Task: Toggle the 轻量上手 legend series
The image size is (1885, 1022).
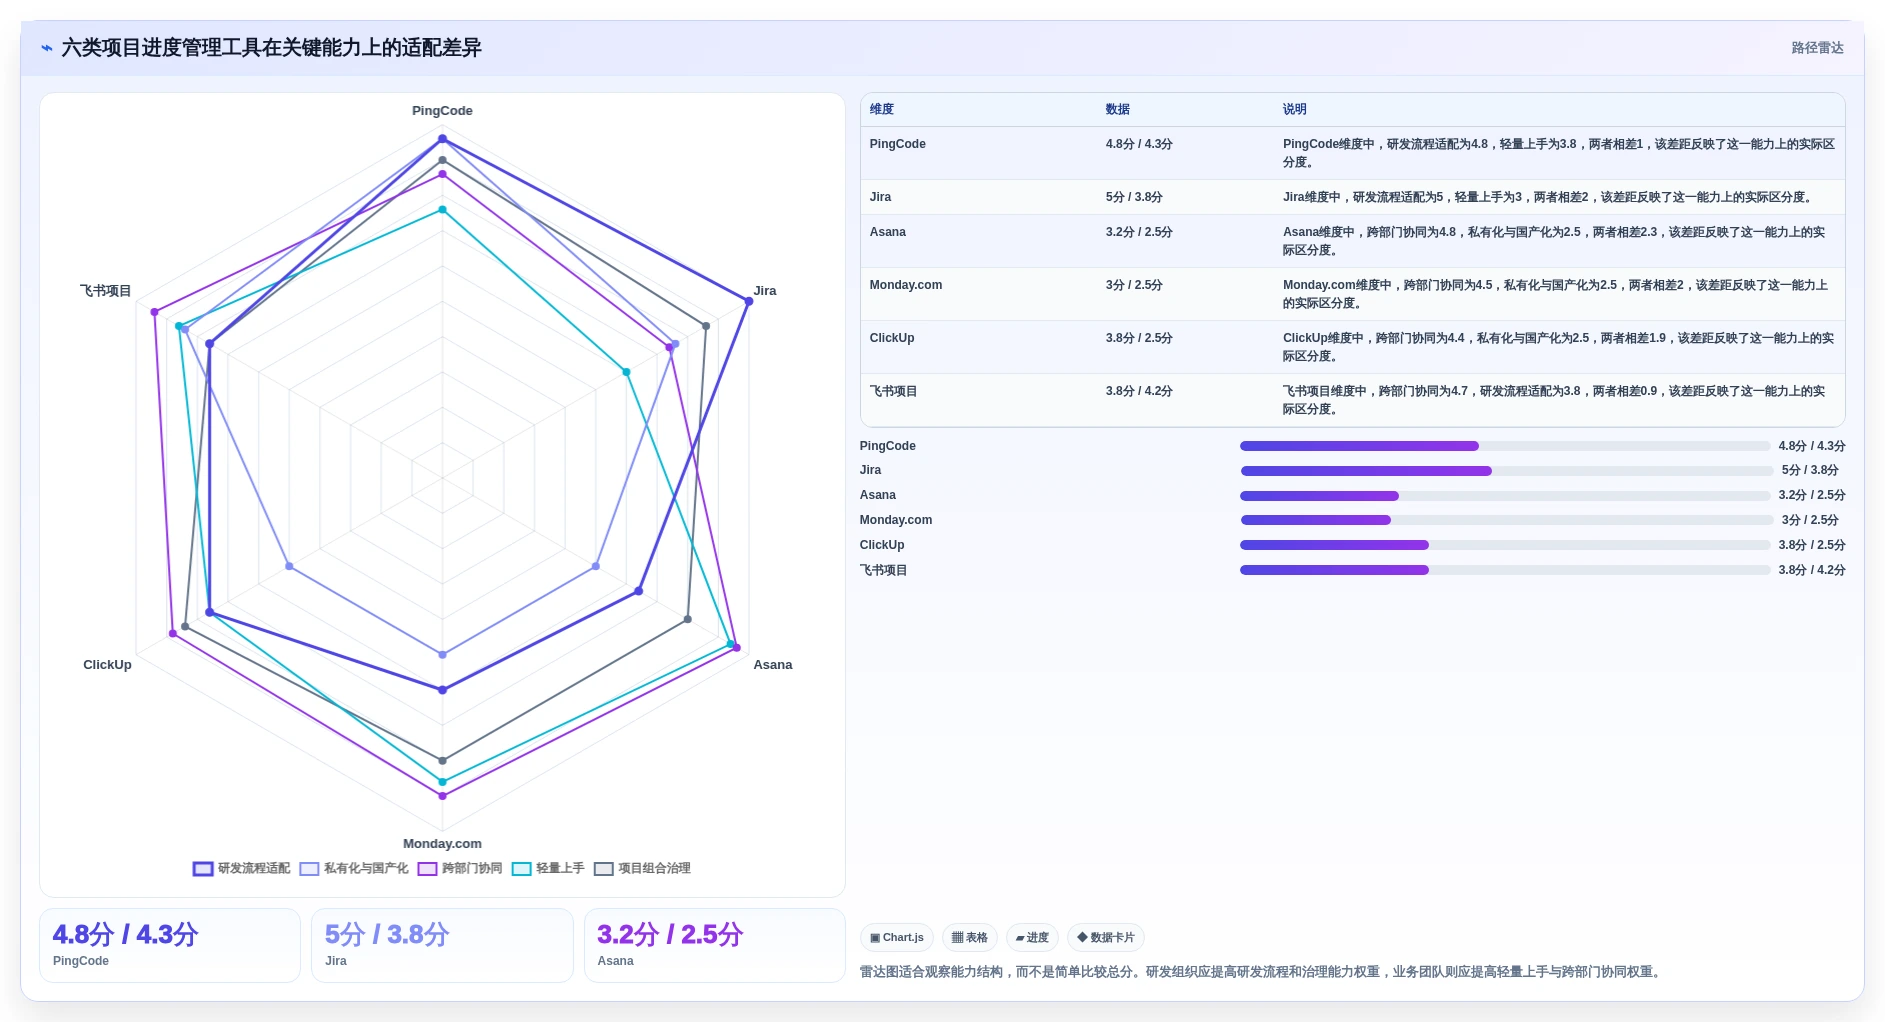Action: [x=548, y=868]
